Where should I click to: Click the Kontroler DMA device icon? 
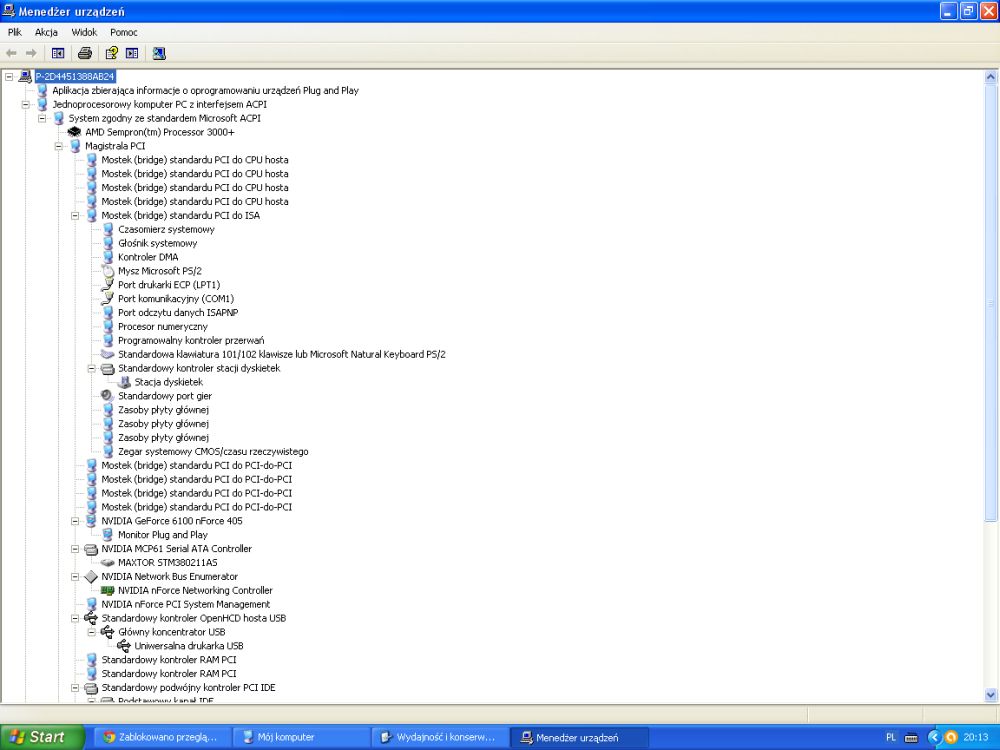[108, 257]
